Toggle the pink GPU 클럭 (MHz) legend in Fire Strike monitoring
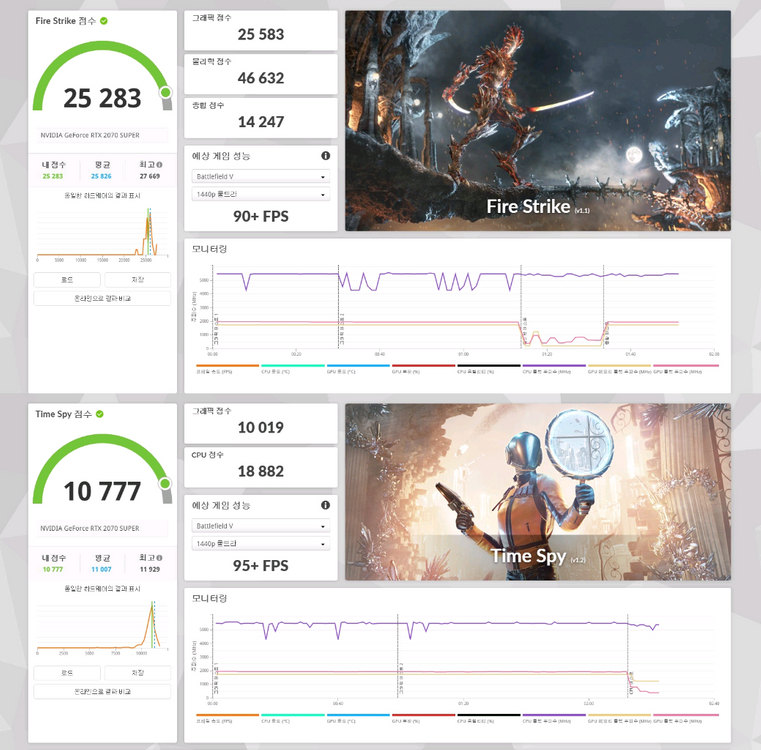Image resolution: width=761 pixels, height=750 pixels. click(x=686, y=368)
